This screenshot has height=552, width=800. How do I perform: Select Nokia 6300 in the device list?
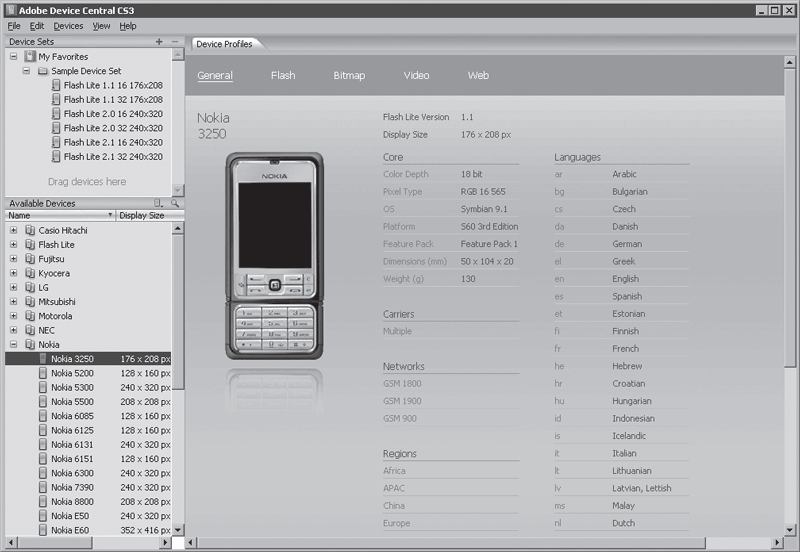coord(88,473)
